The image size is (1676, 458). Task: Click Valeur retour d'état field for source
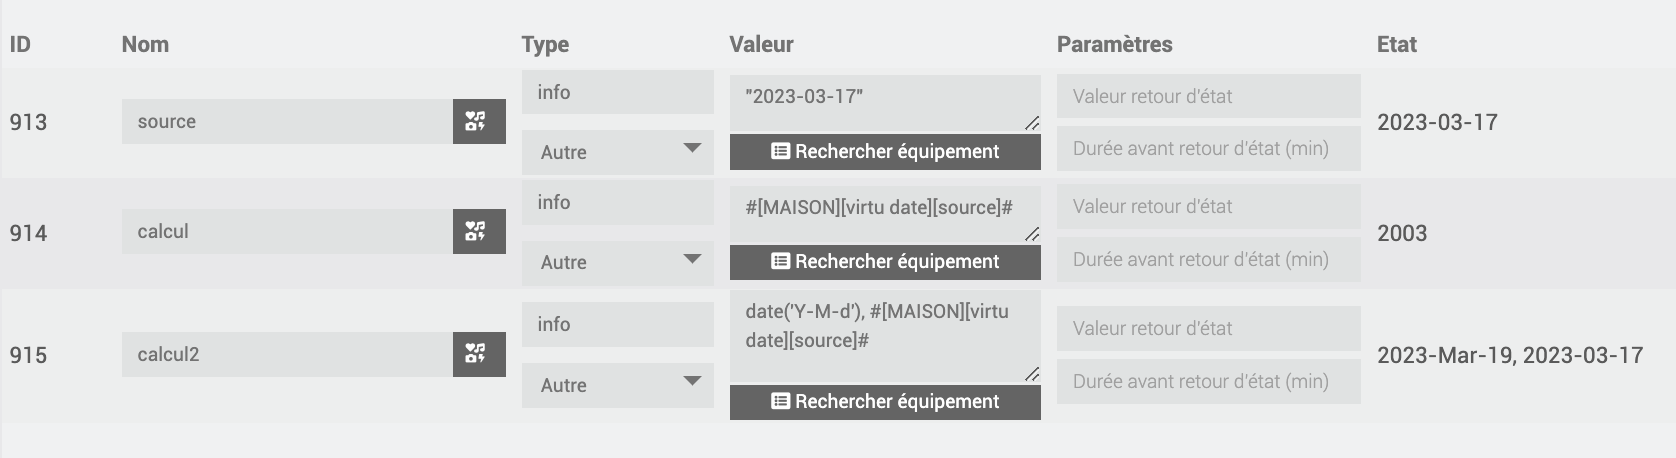pos(1209,97)
